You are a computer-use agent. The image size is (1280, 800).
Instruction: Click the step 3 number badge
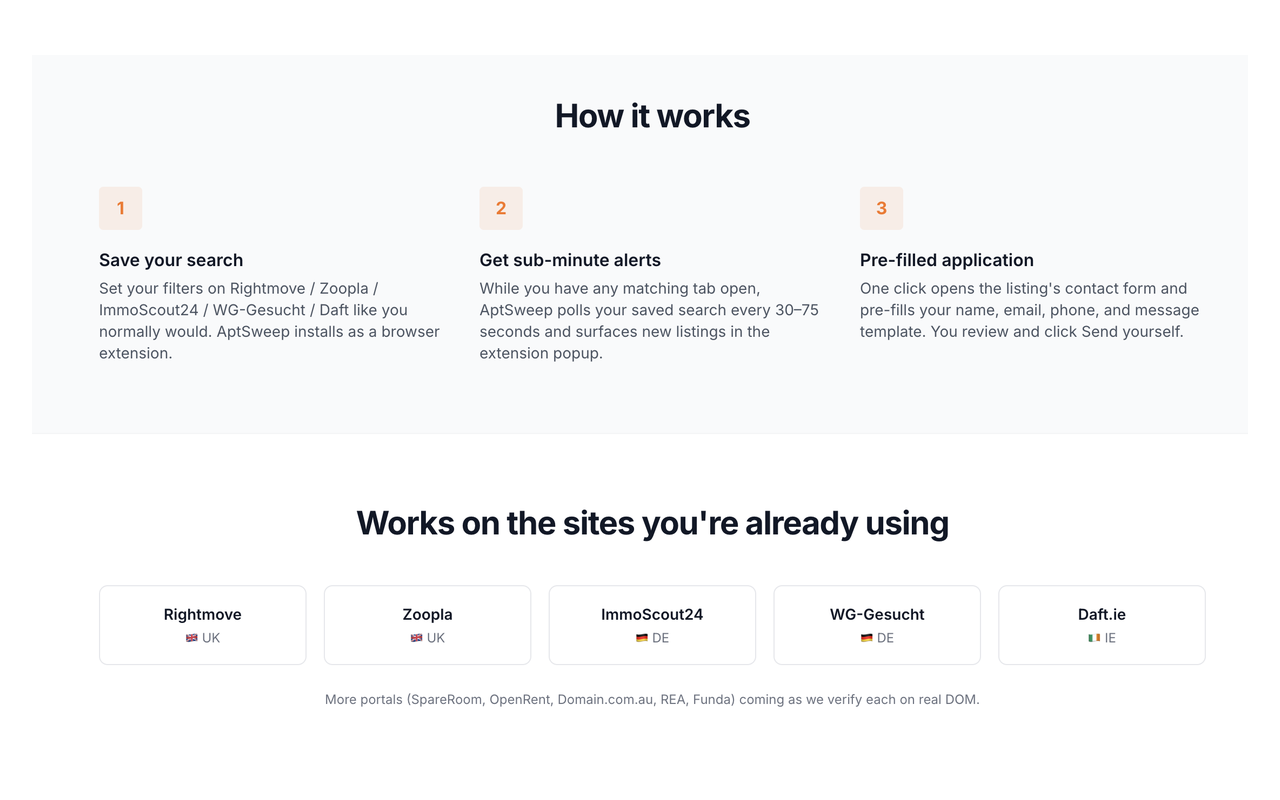(881, 208)
